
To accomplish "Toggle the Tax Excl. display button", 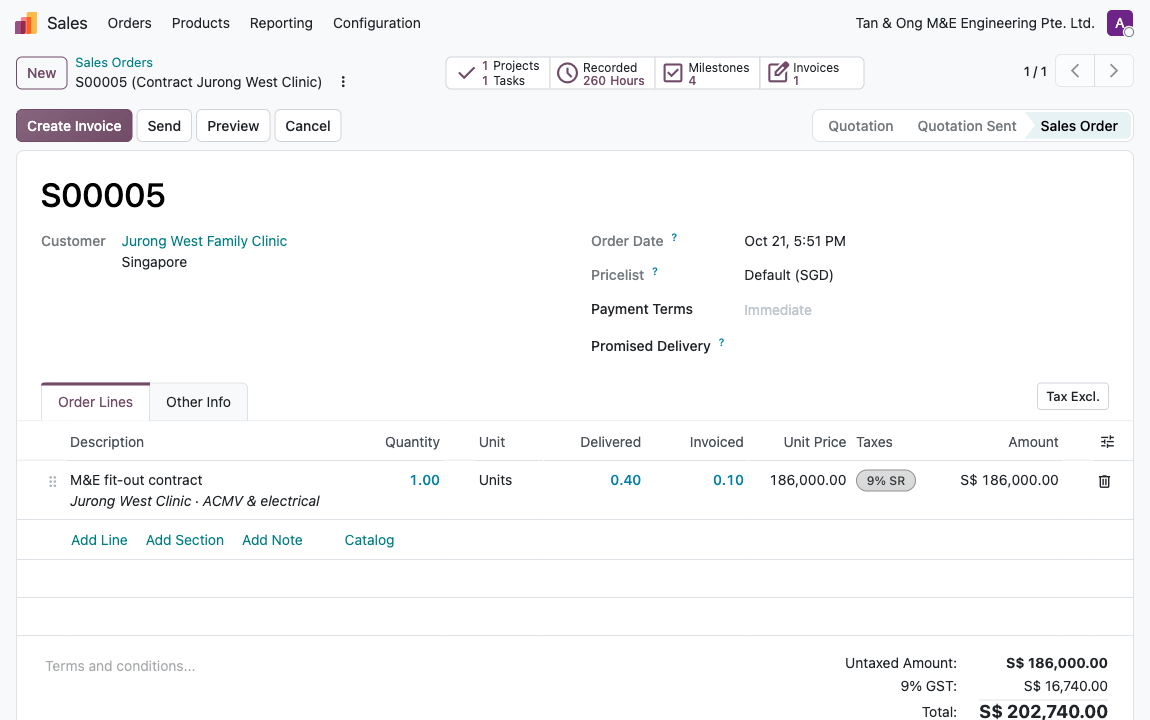I will coord(1072,396).
